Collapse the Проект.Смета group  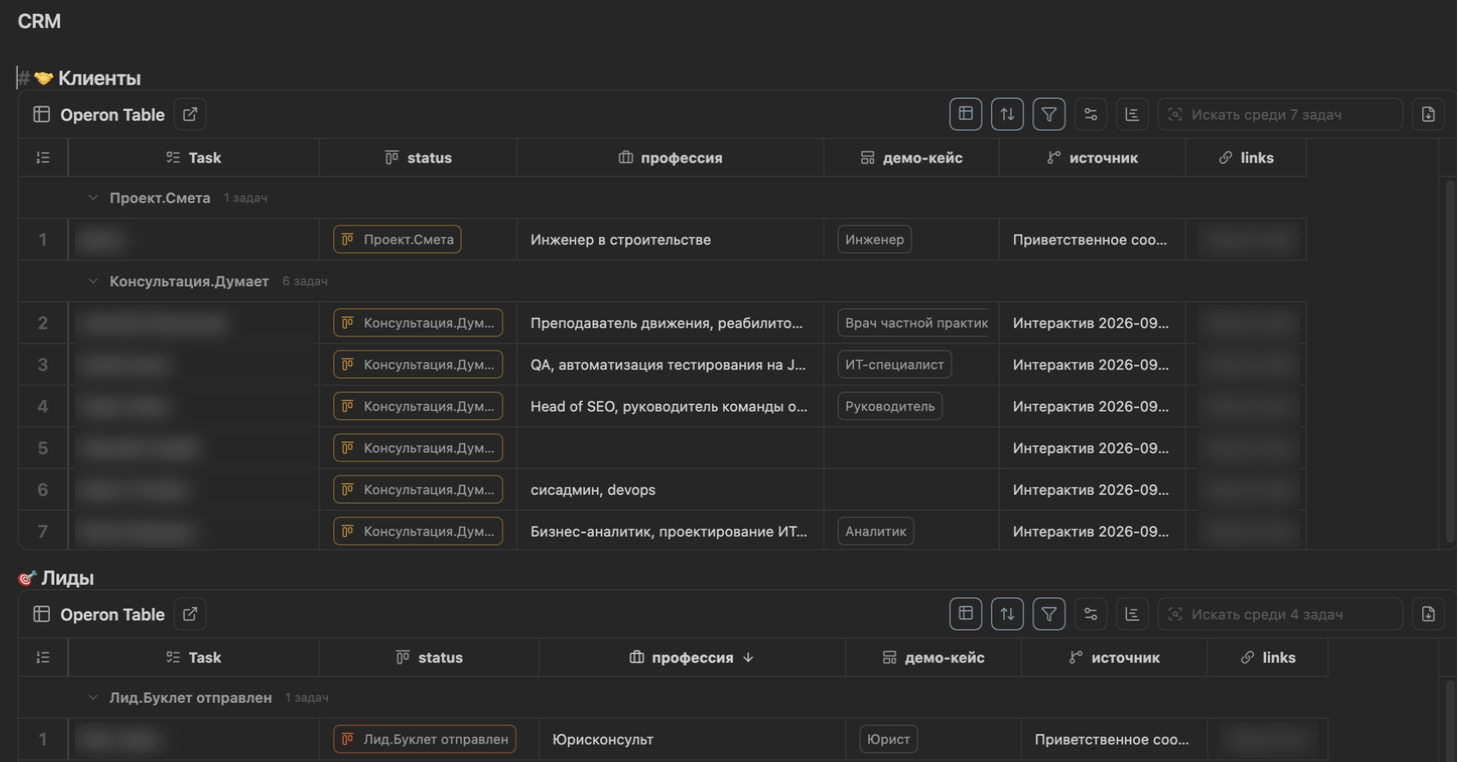point(93,198)
